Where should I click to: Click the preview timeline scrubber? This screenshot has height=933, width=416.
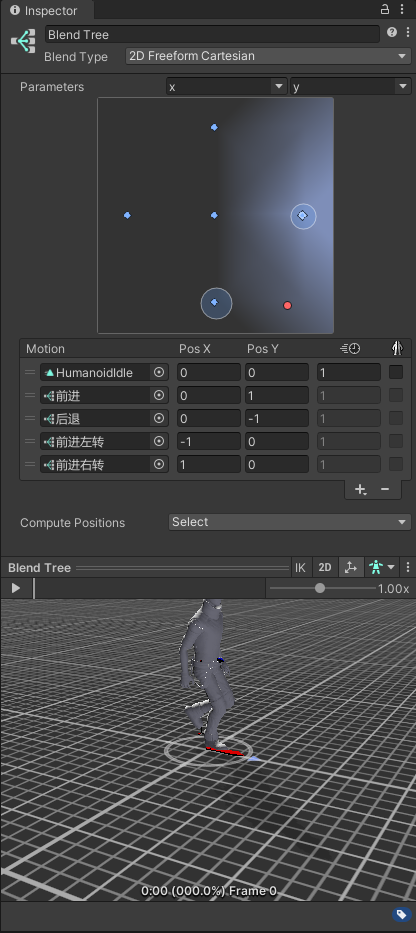pos(34,588)
